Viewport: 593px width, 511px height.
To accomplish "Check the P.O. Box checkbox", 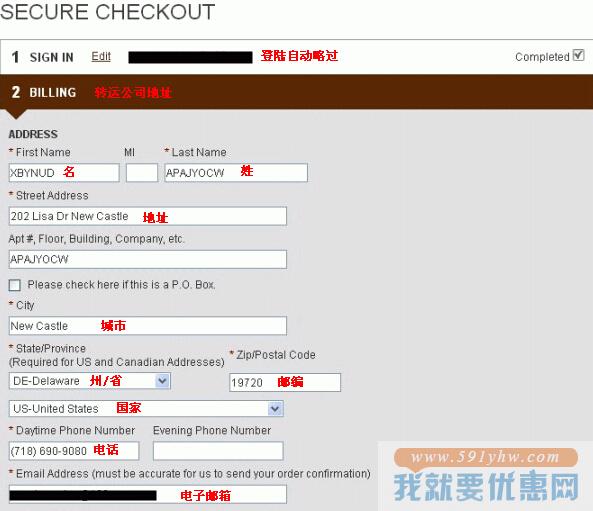I will click(x=15, y=285).
